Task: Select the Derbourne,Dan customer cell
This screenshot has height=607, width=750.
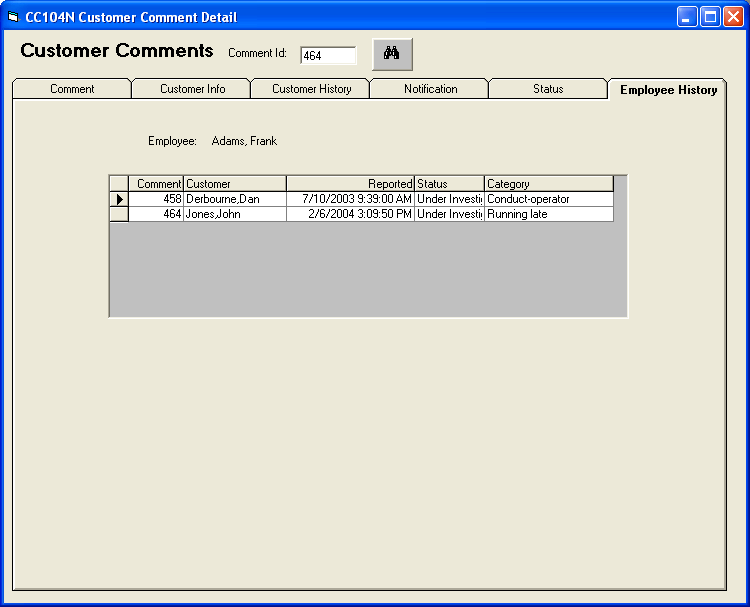Action: pyautogui.click(x=235, y=199)
